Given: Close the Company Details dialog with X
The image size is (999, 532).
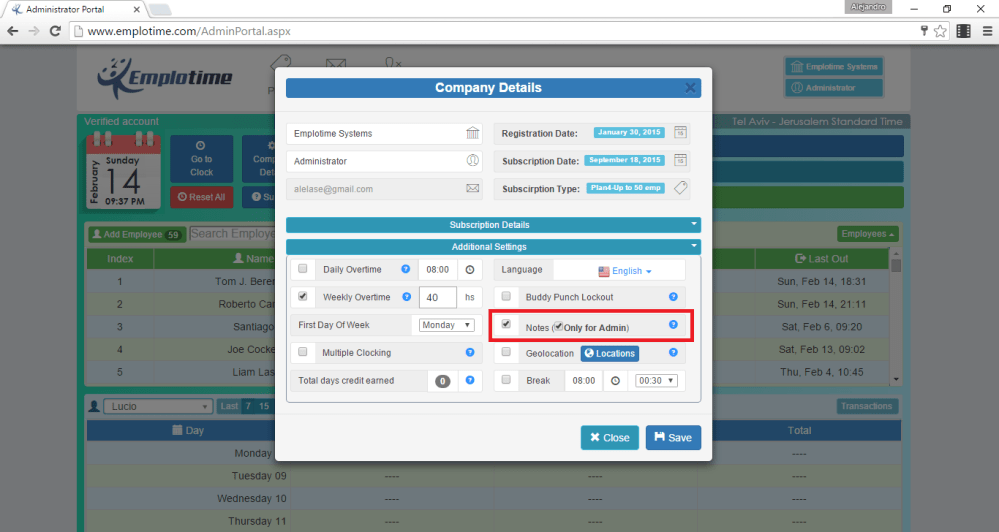Looking at the screenshot, I should tap(690, 88).
